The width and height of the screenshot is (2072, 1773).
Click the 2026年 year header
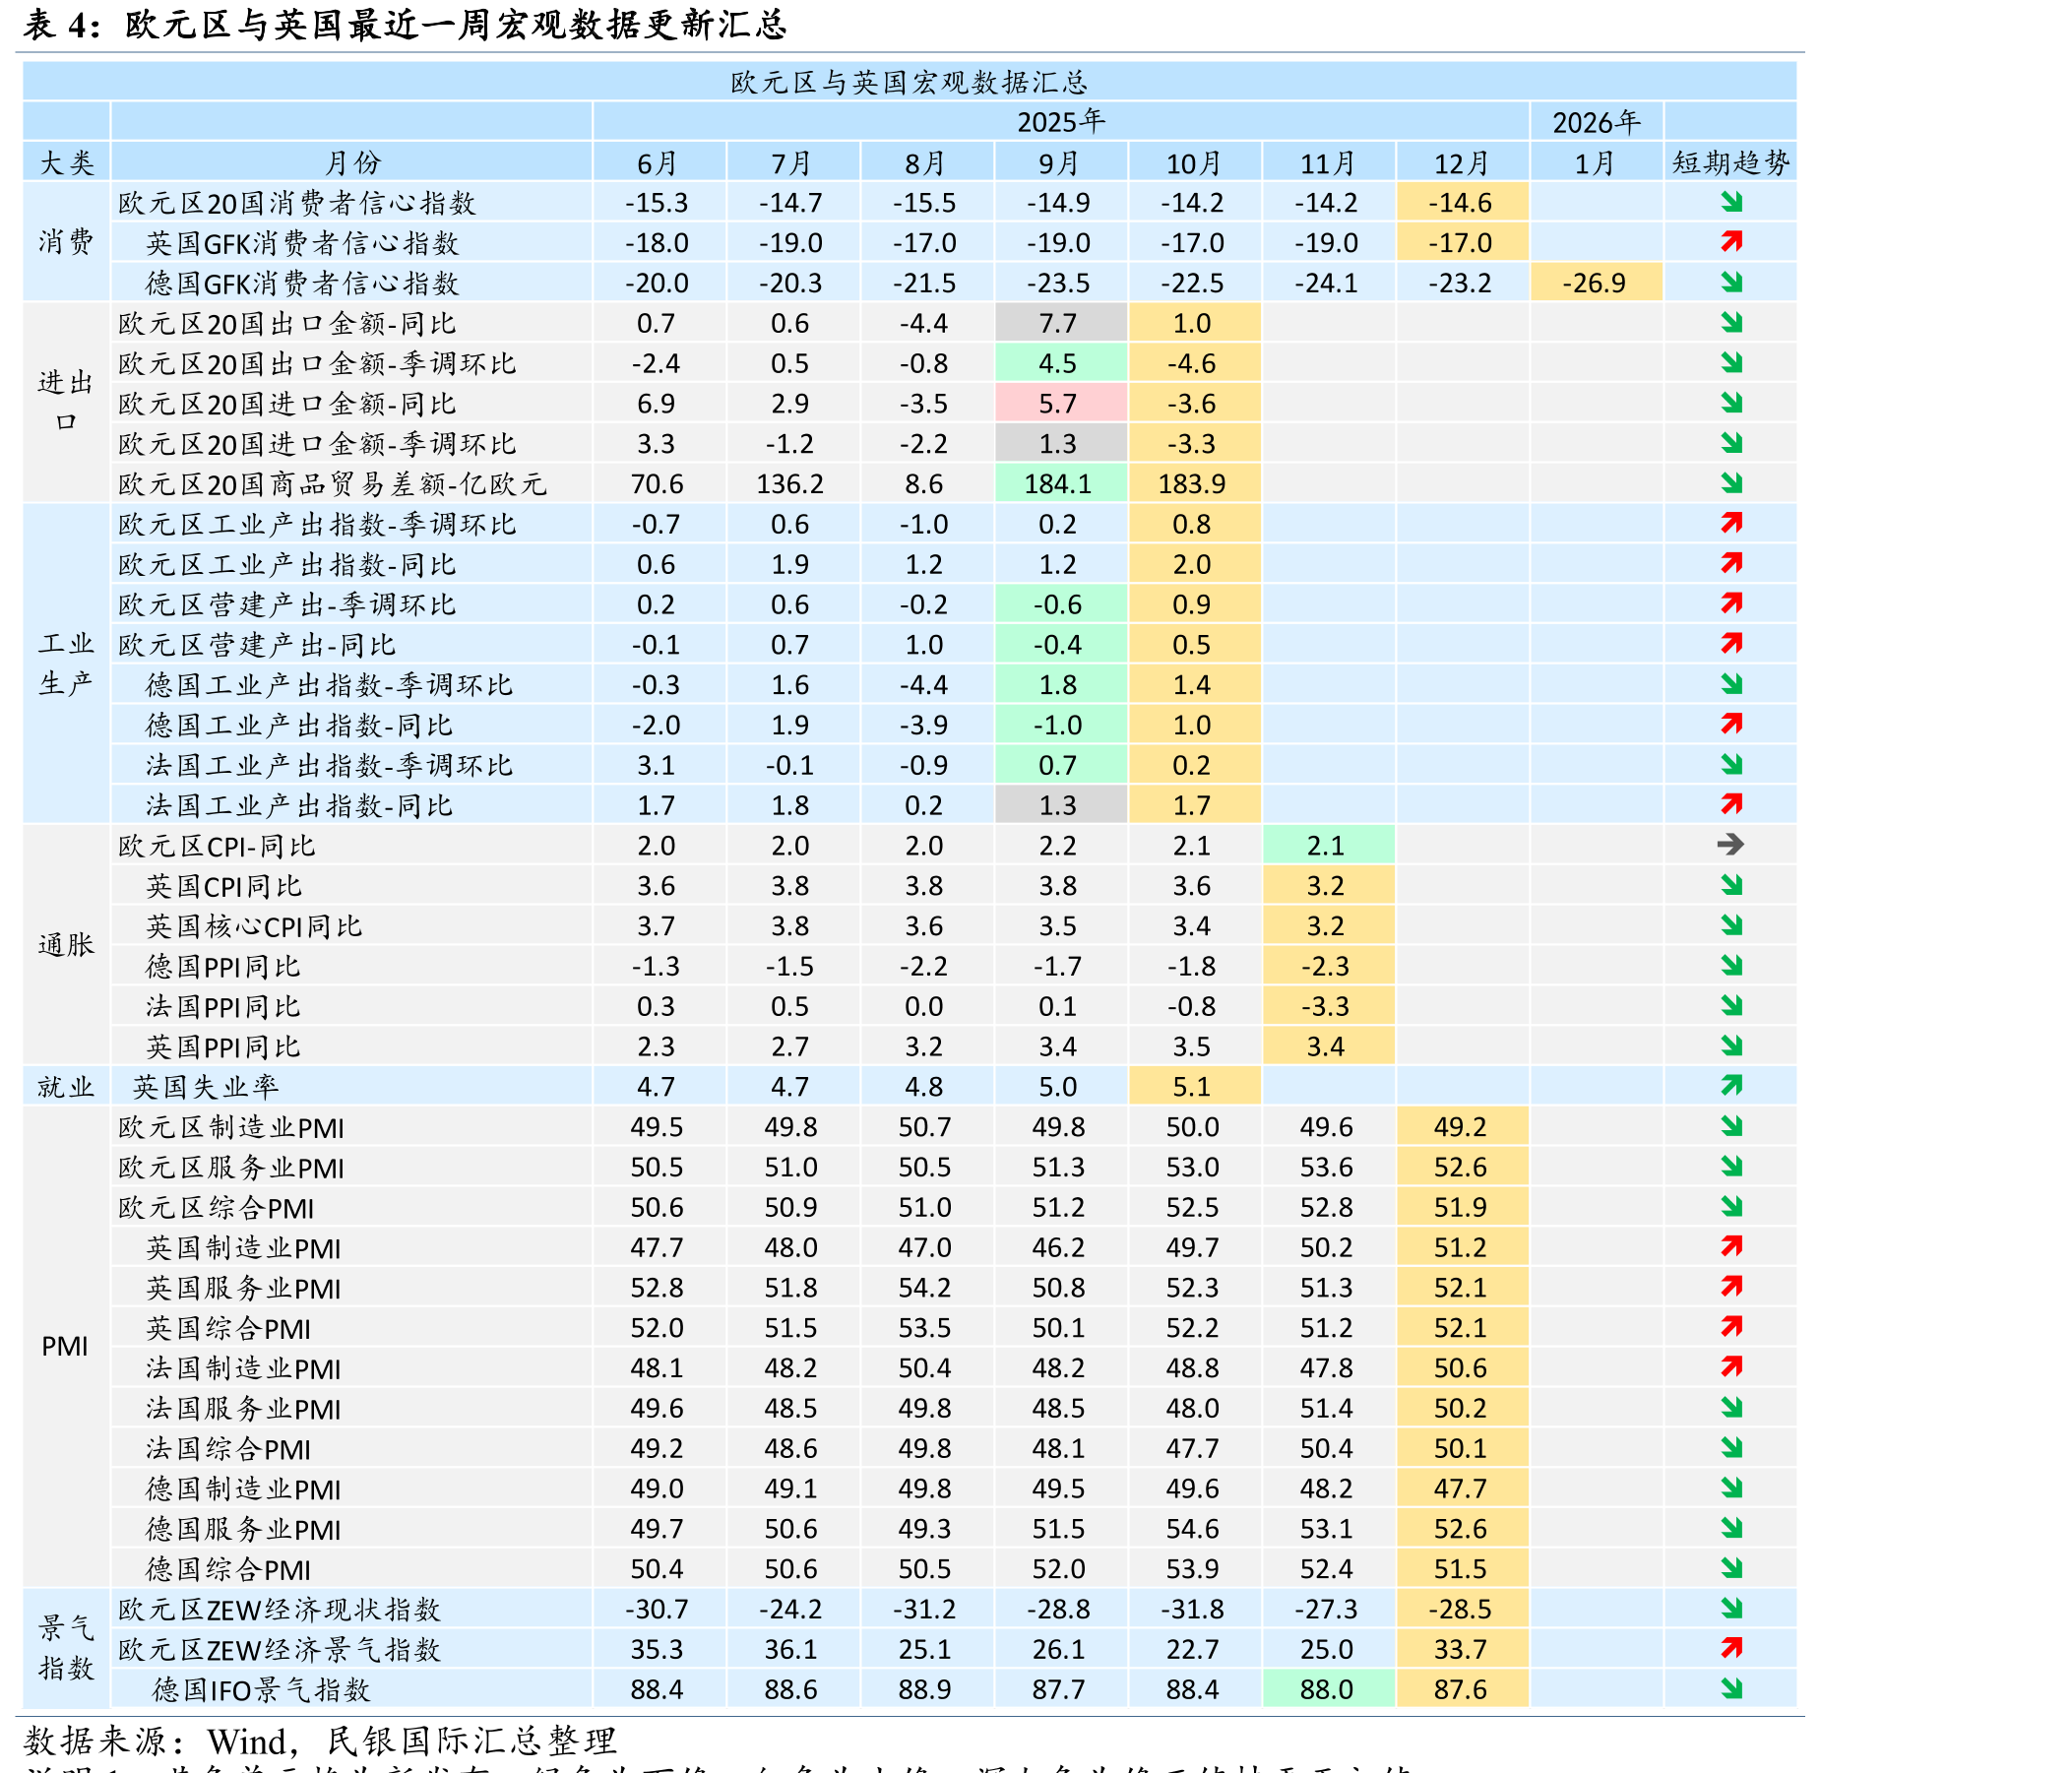(1596, 122)
